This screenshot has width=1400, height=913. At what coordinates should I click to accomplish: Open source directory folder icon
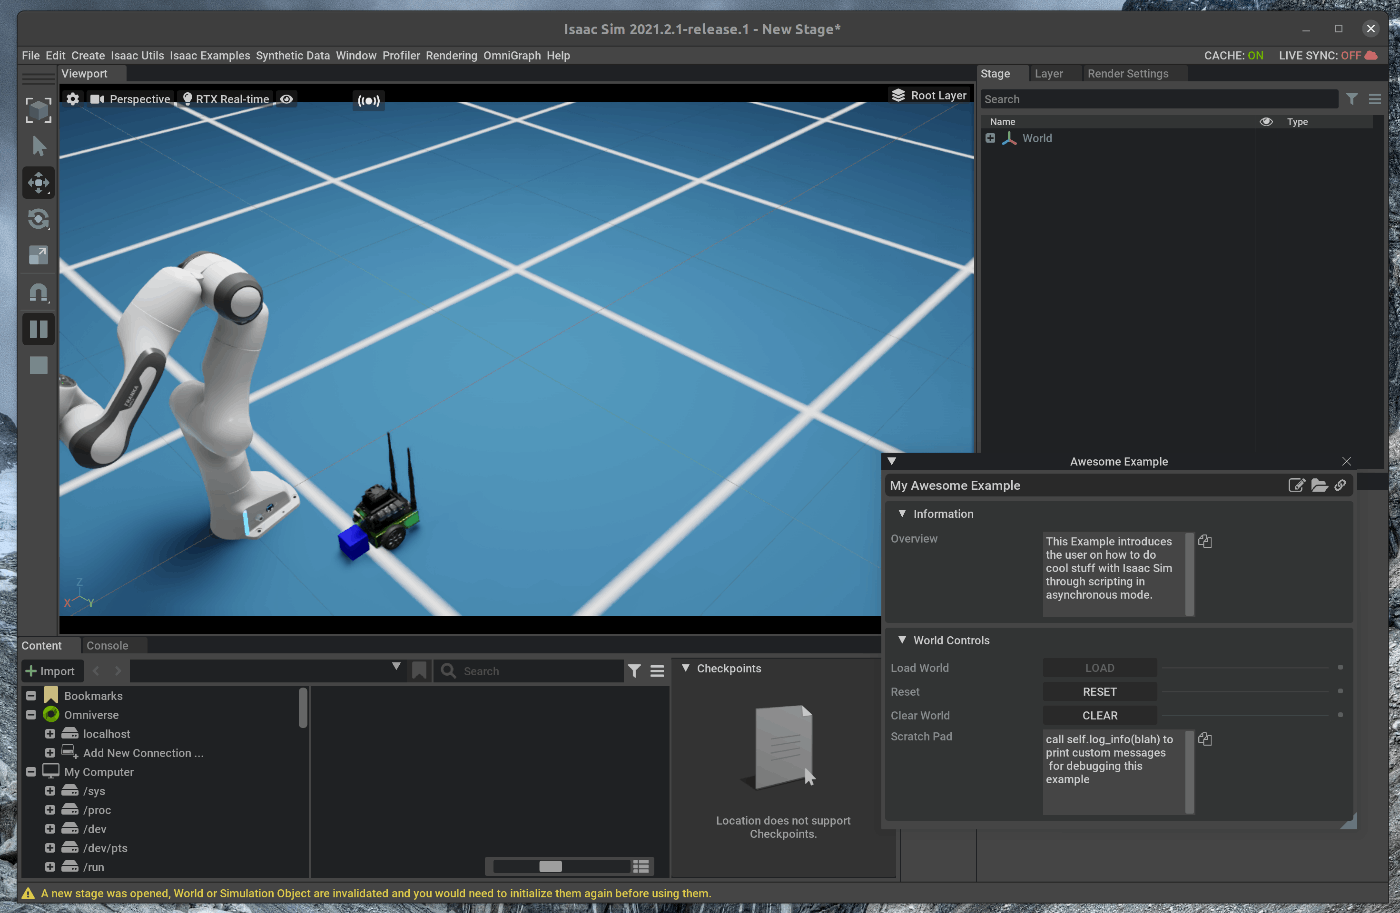click(x=1320, y=485)
